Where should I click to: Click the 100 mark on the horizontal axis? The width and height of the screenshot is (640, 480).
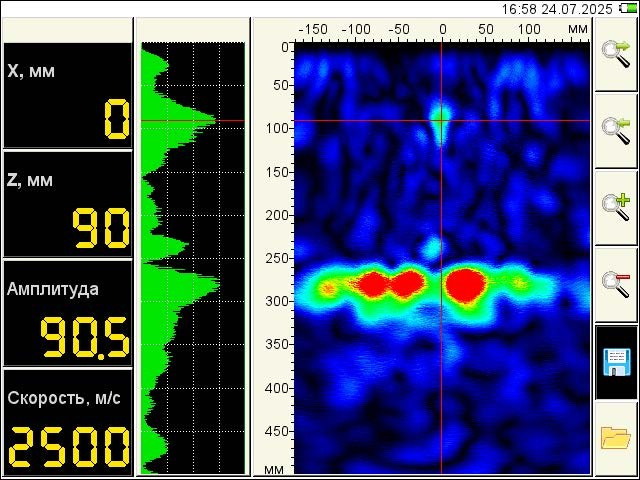528,30
